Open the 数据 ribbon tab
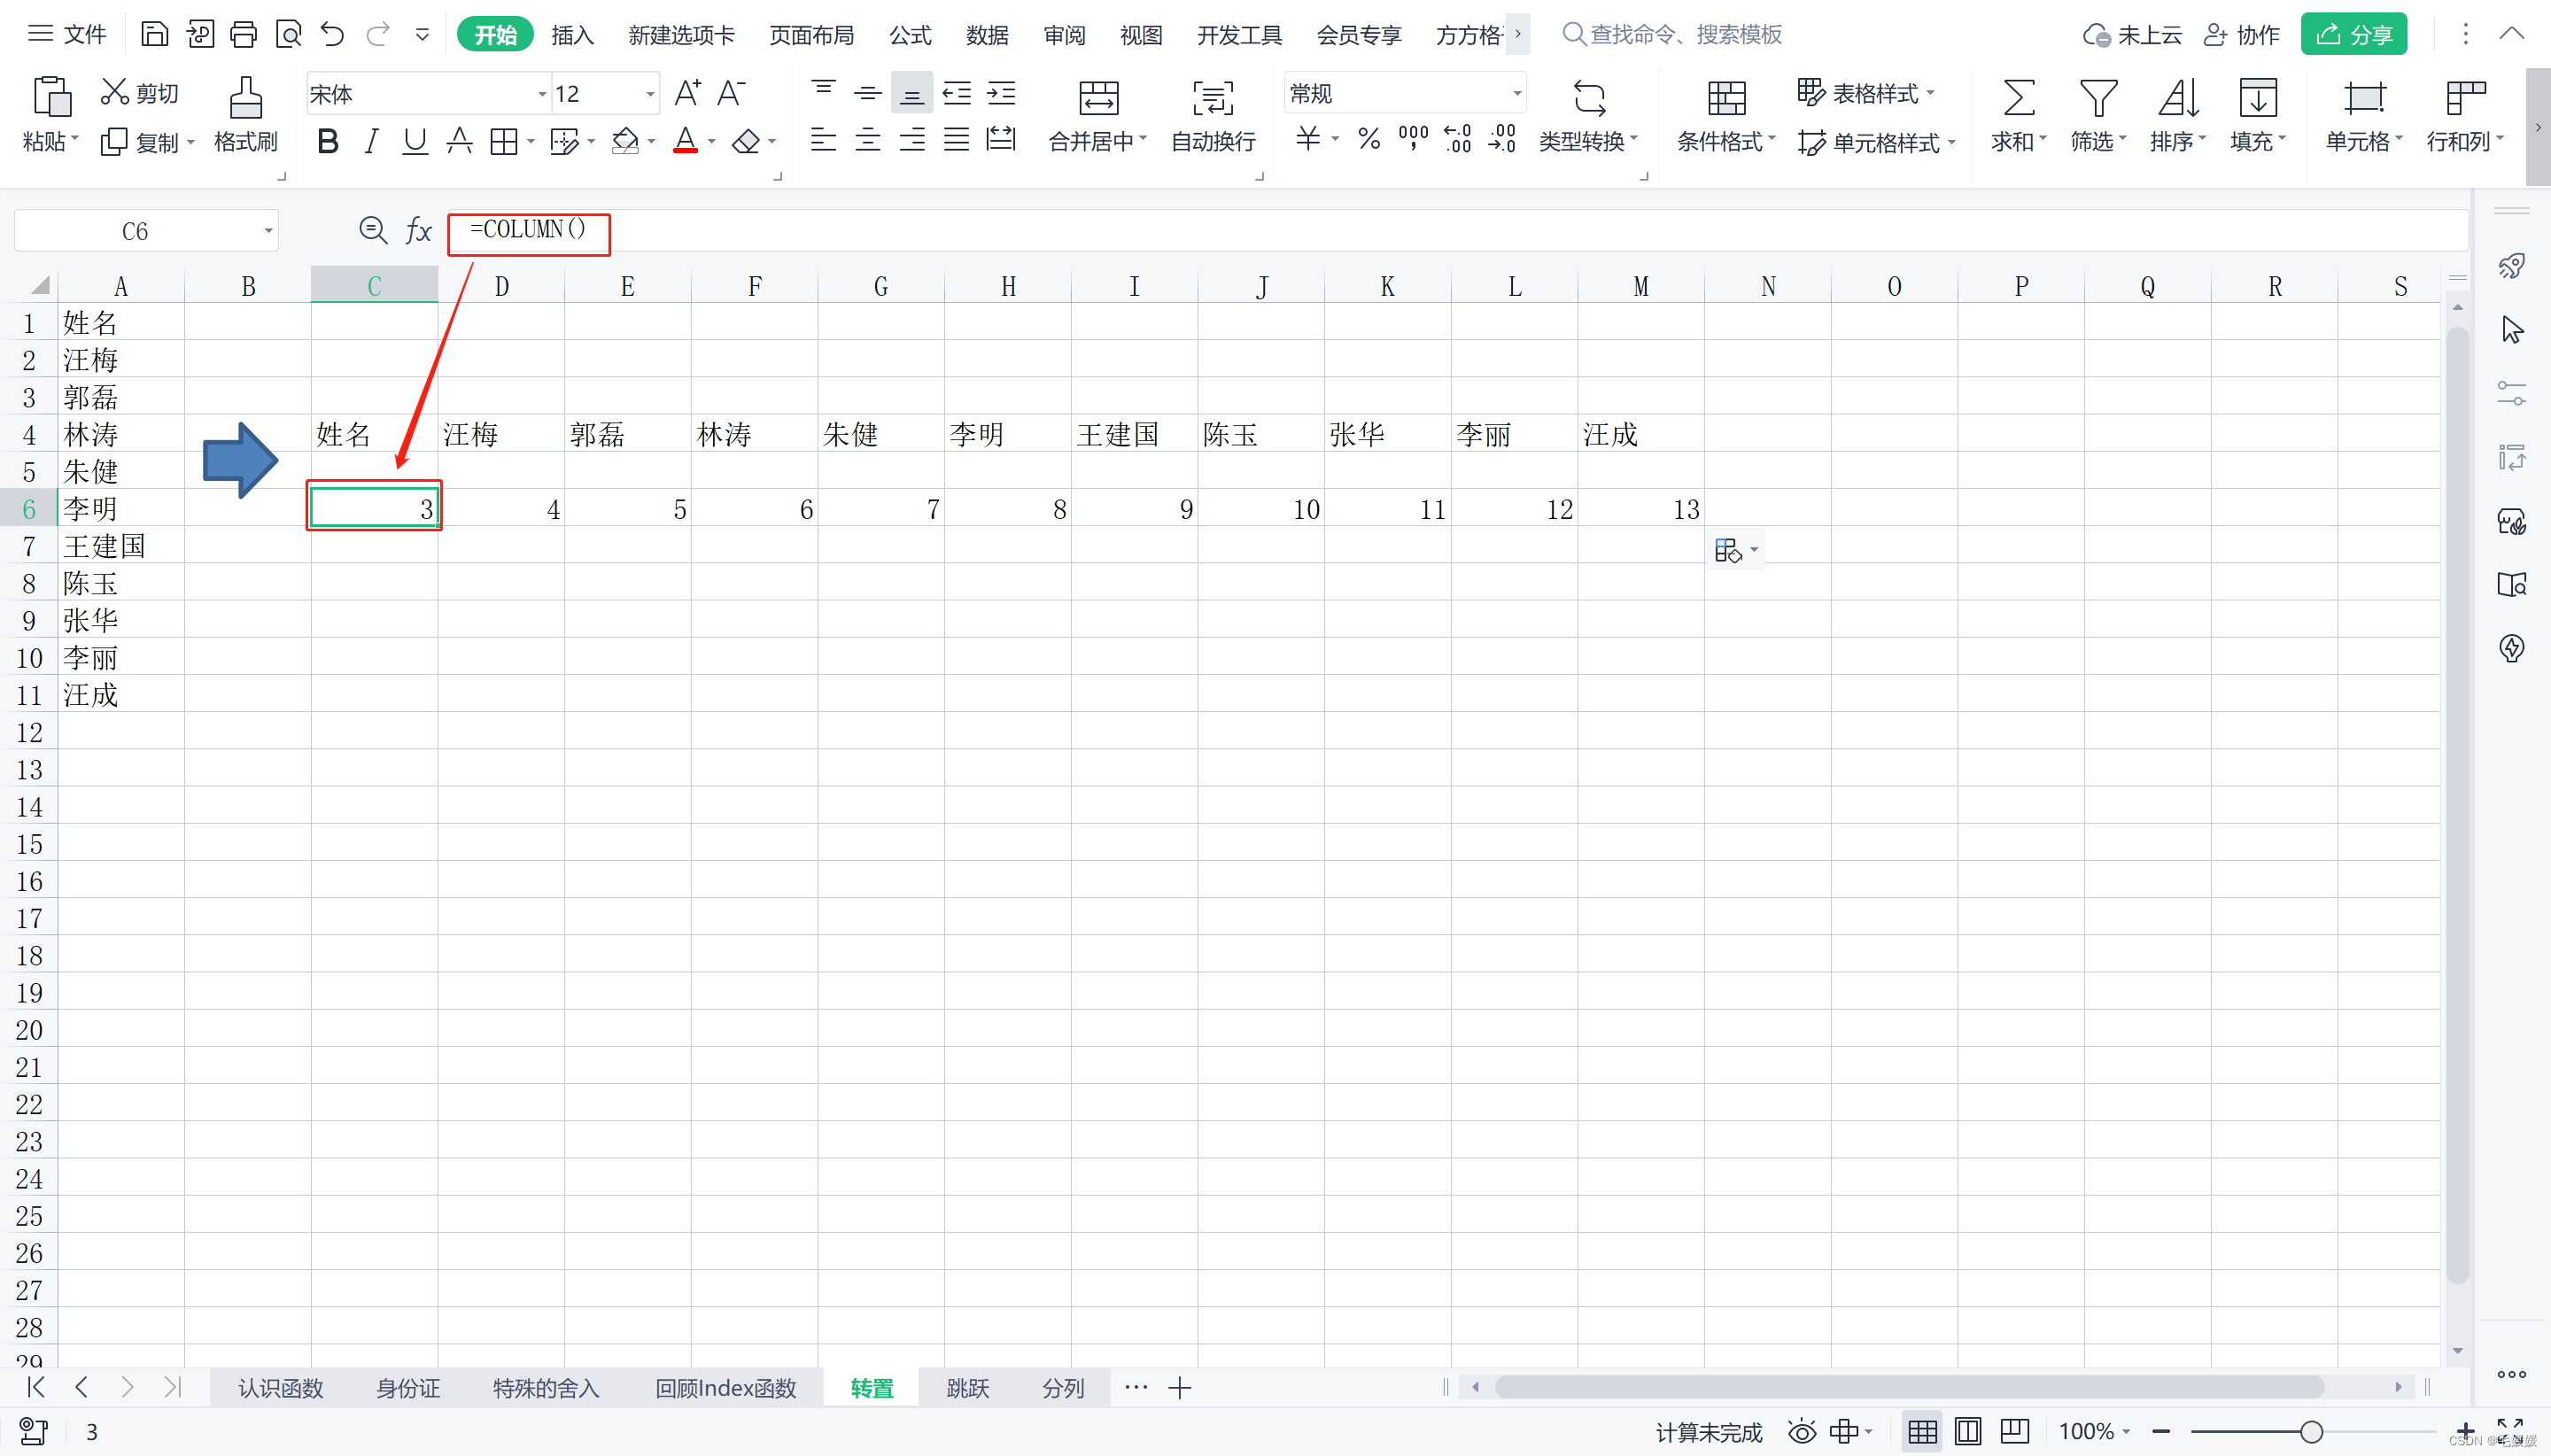The width and height of the screenshot is (2551, 1456). pyautogui.click(x=987, y=35)
